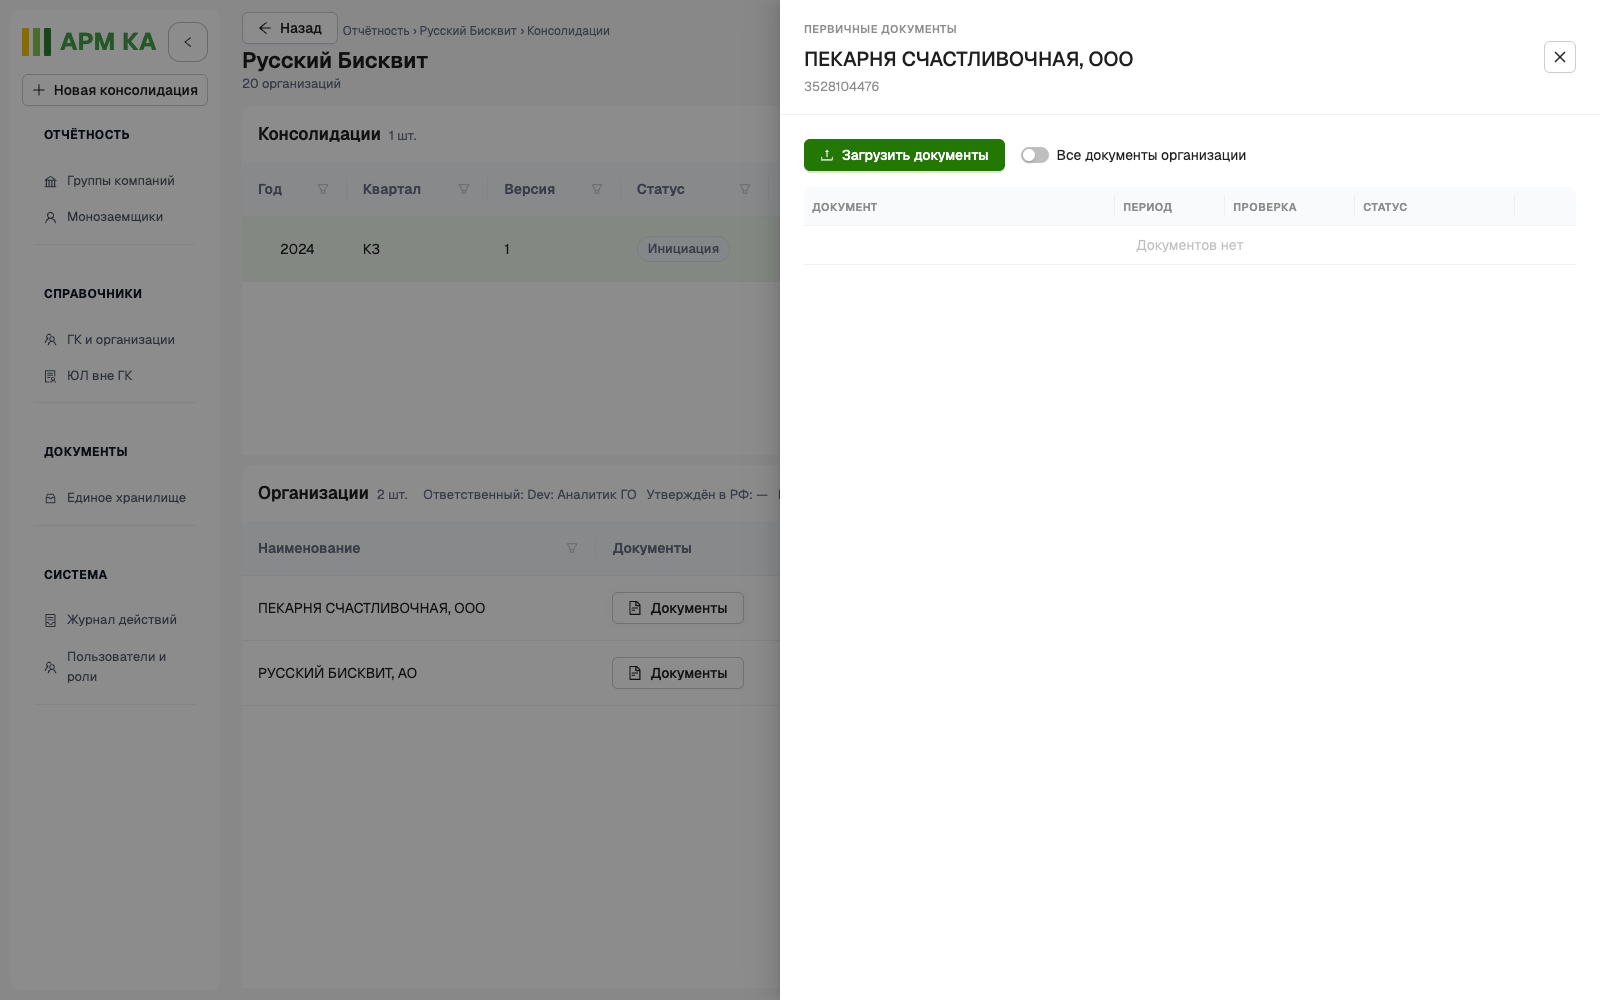Screen dimensions: 1600x1000
Task: Open Документы for ПЕКАРНЯ СЧАСТЛИВОЧНАЯ, ООО
Action: 678,608
